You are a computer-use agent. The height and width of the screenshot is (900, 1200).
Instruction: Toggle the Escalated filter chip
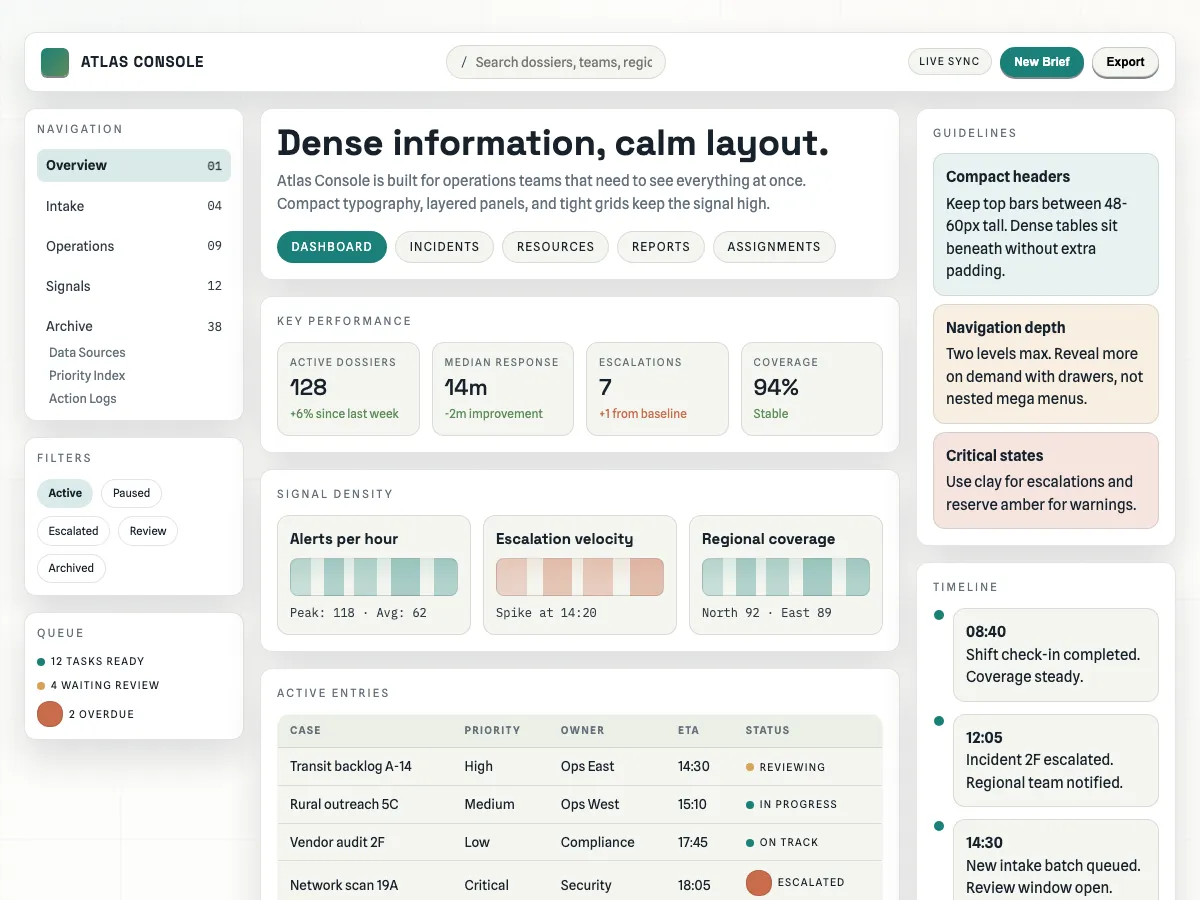73,531
